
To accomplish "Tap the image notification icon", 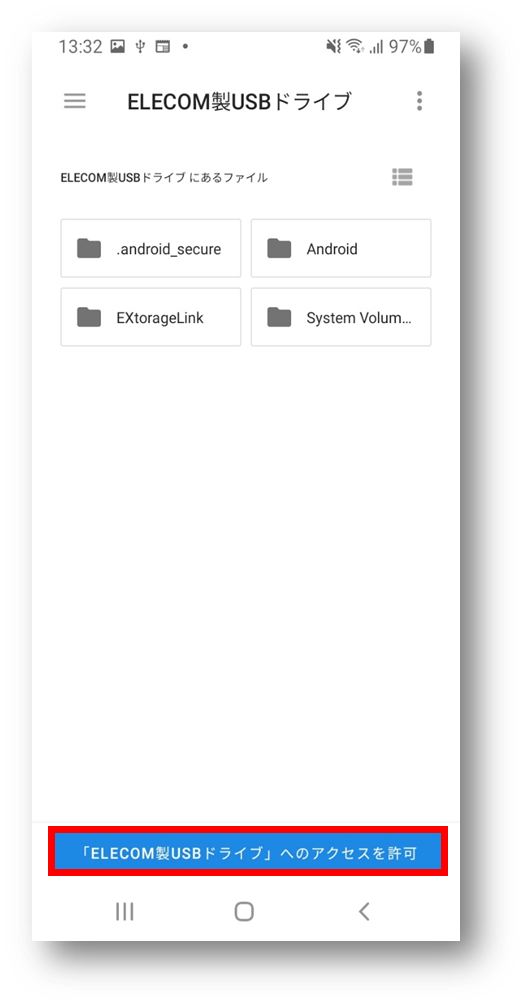I will 117,46.
